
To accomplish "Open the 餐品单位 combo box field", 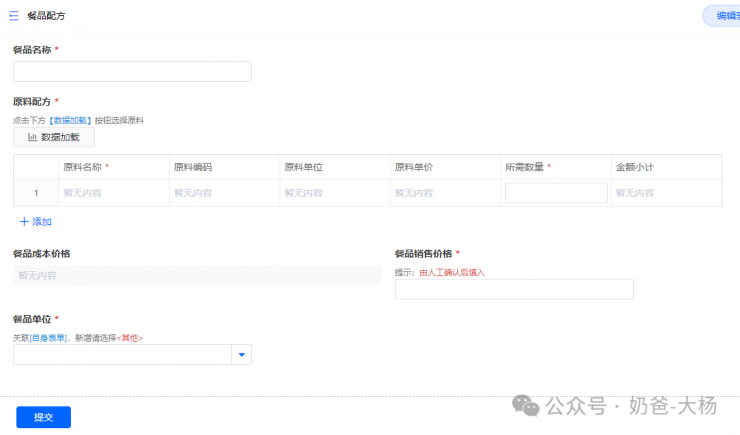I will click(x=122, y=355).
